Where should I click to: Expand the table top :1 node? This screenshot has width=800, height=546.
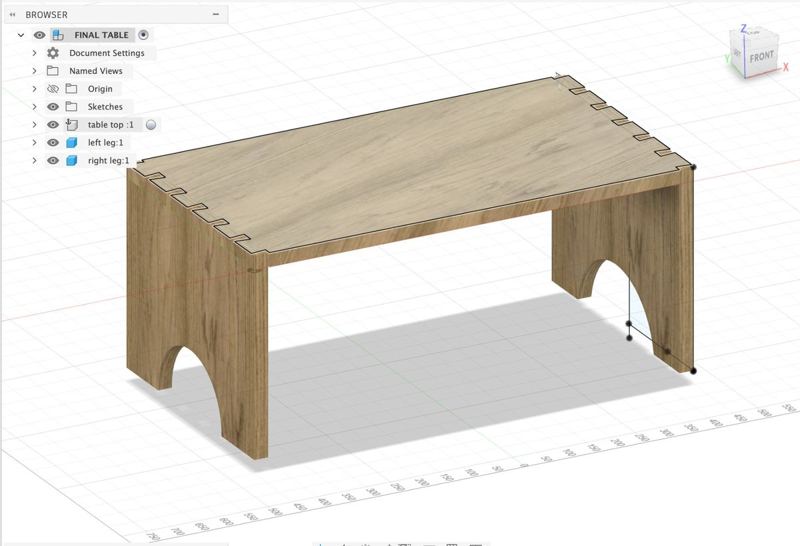coord(34,125)
